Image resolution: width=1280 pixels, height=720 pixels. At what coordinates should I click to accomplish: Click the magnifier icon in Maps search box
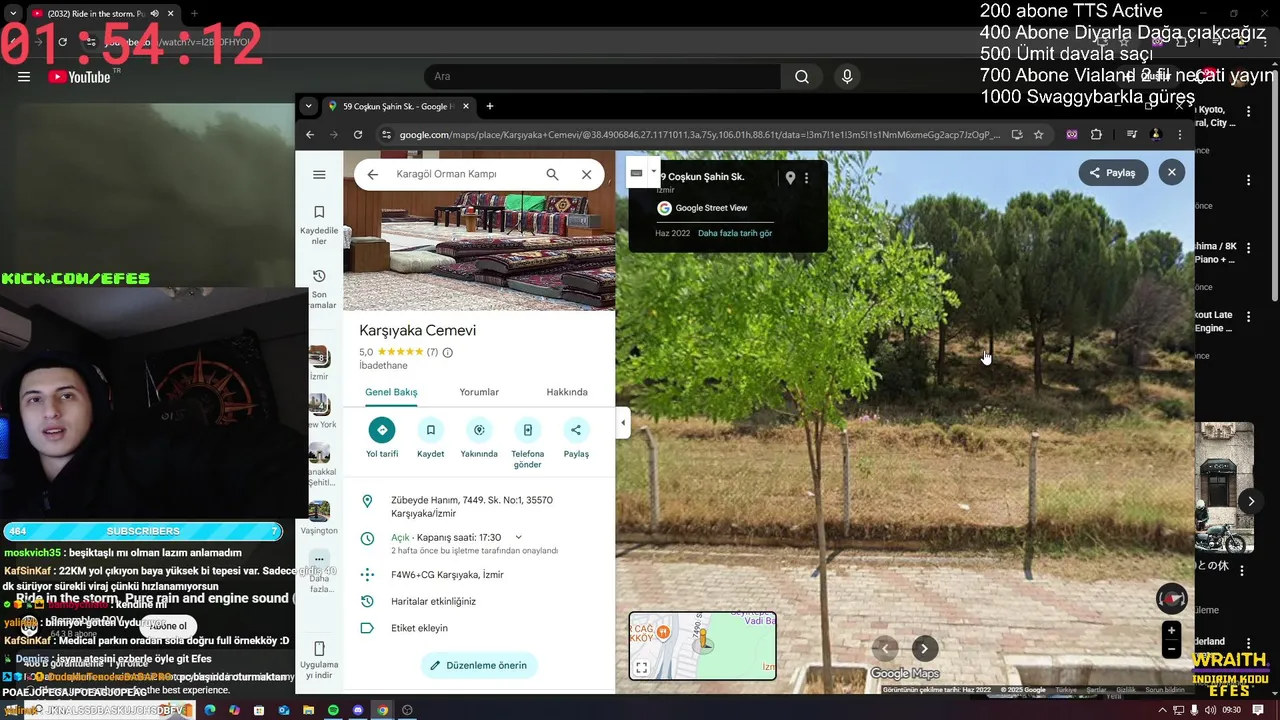(x=552, y=174)
